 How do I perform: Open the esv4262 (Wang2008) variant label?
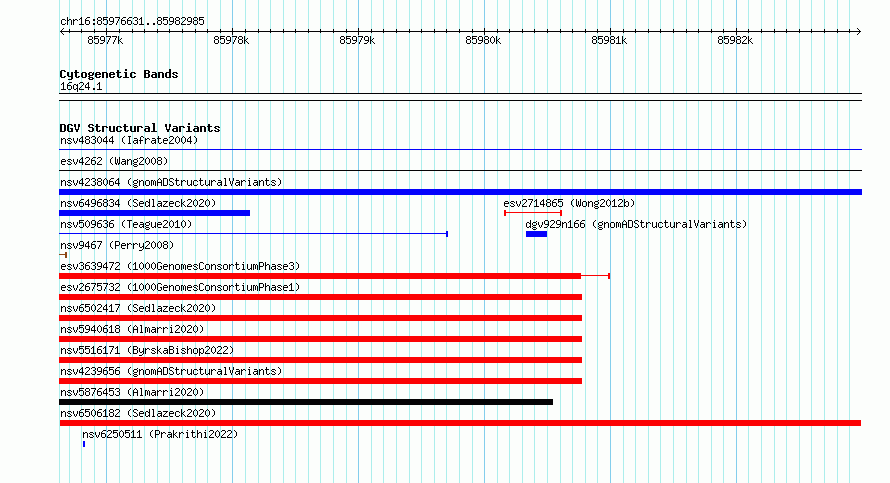[114, 161]
